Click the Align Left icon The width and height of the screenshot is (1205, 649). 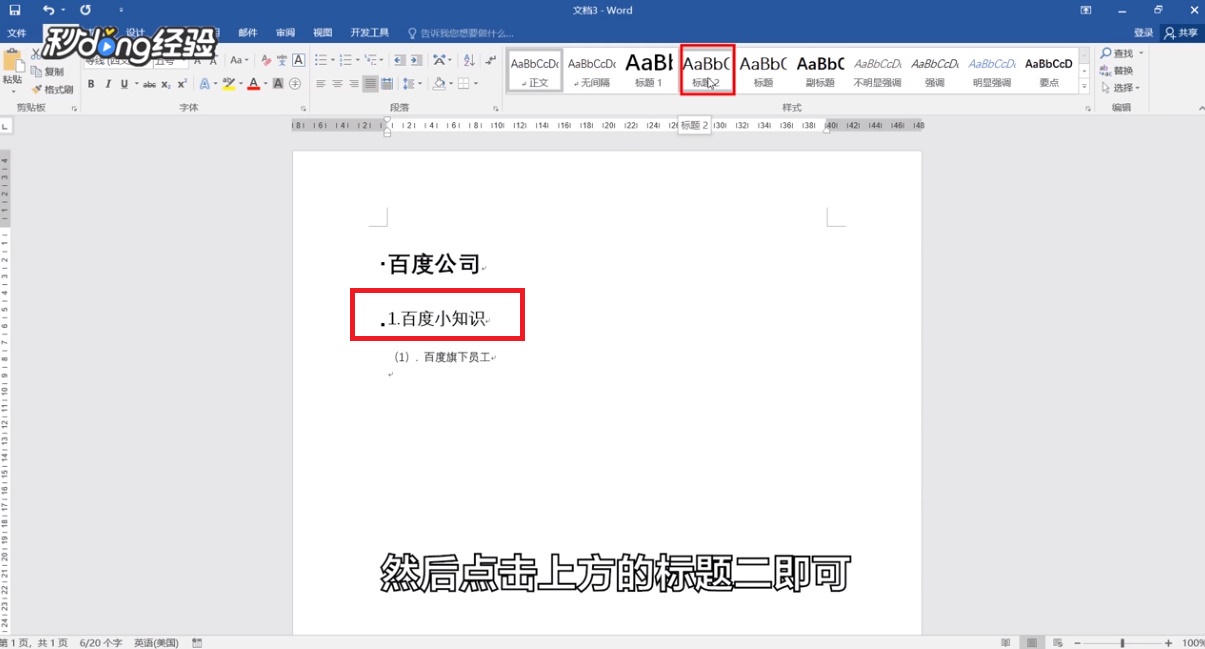(x=322, y=84)
